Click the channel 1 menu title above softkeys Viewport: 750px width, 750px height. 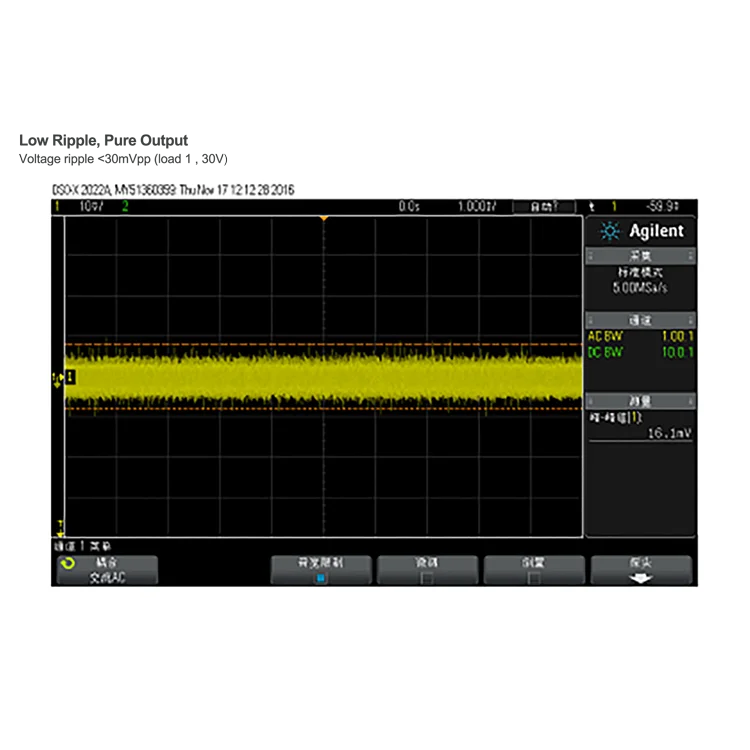82,546
